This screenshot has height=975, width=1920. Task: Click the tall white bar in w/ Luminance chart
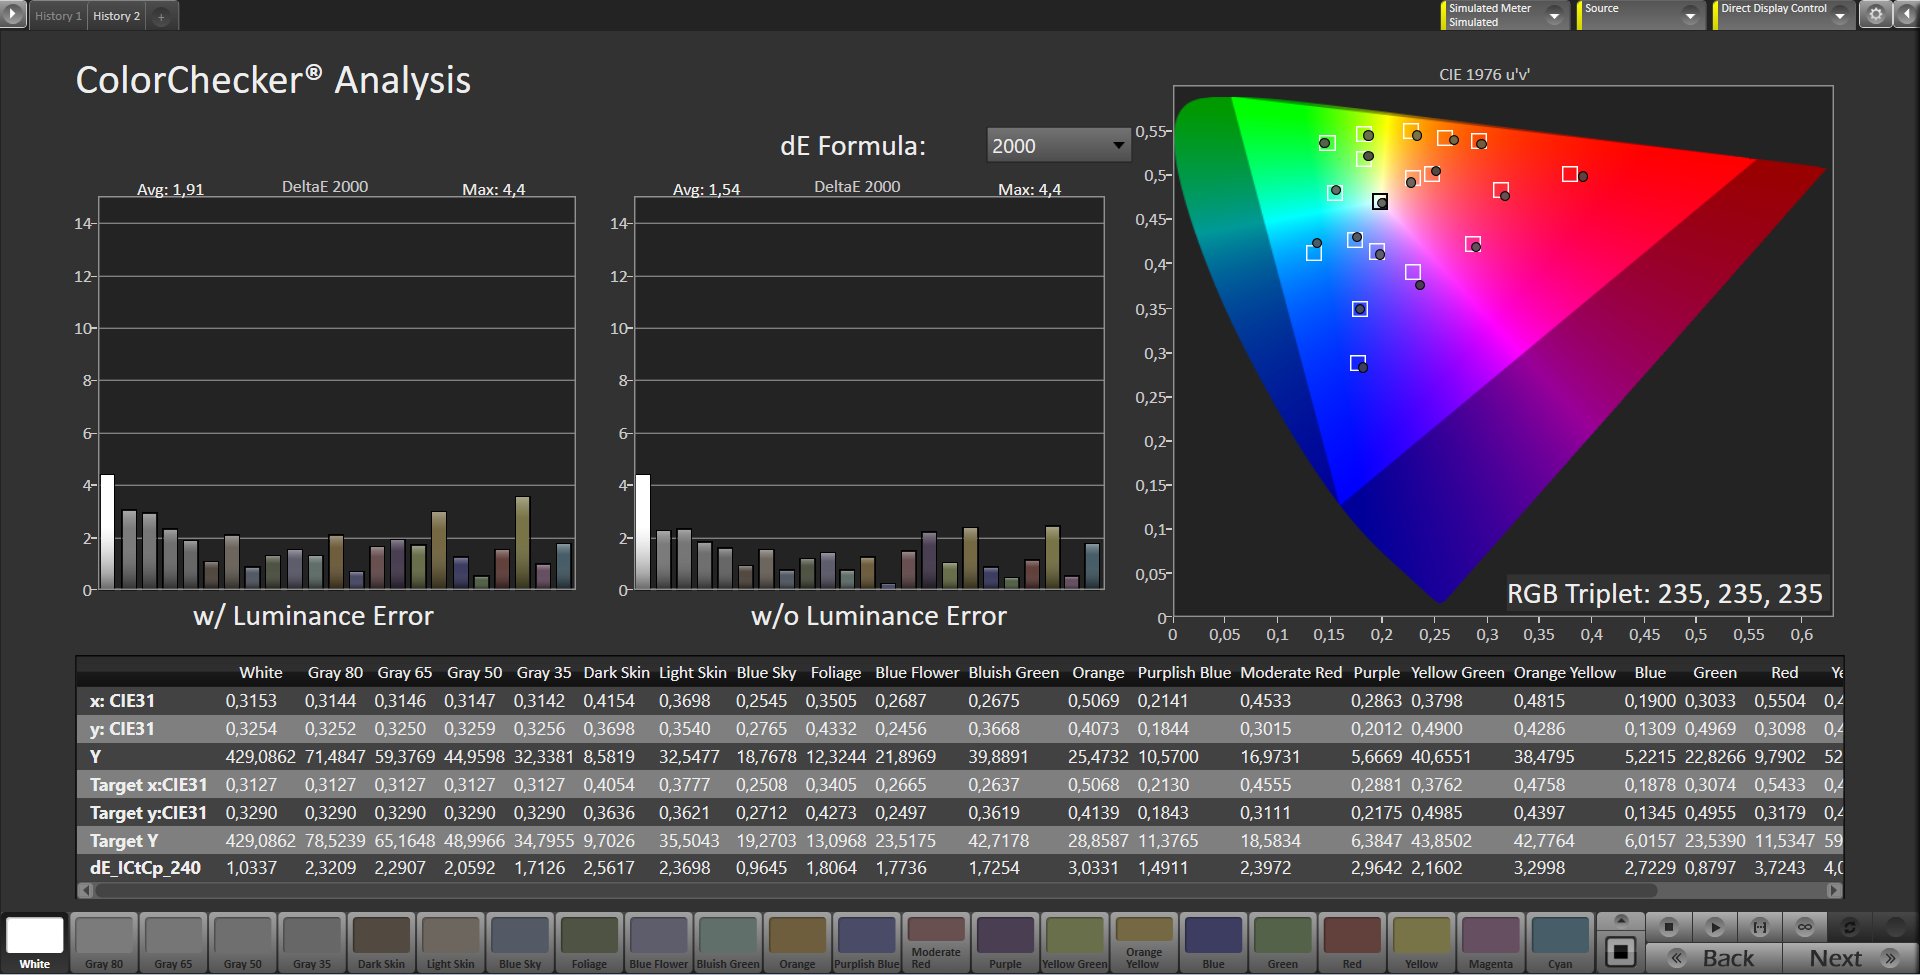point(107,532)
